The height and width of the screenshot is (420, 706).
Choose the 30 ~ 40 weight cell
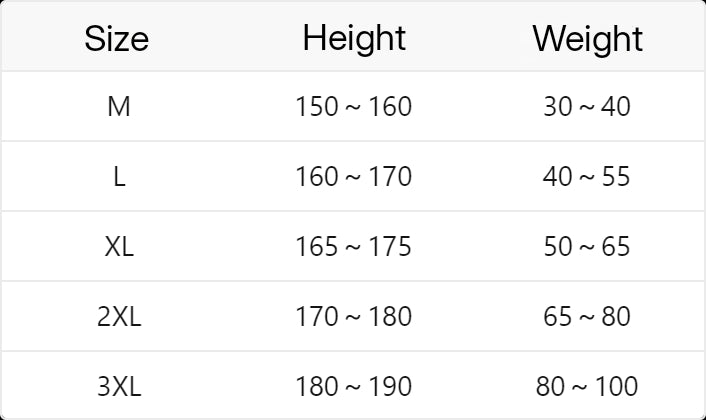tap(587, 106)
